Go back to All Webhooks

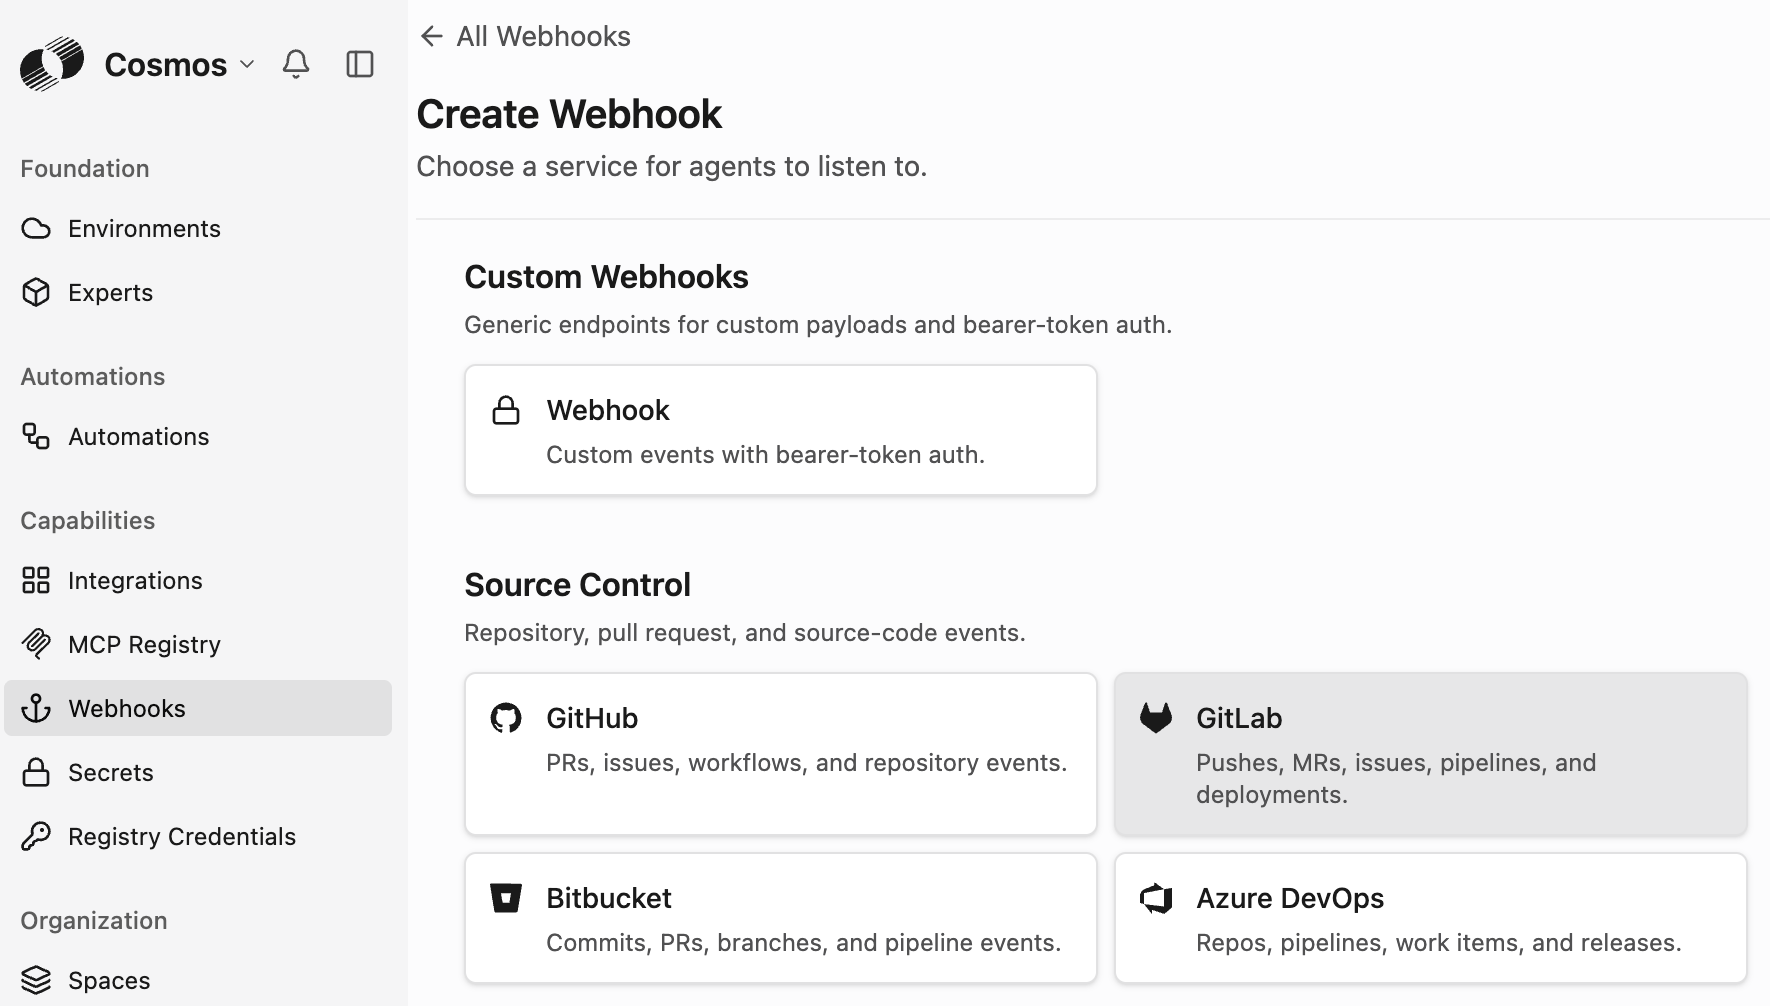[x=525, y=36]
